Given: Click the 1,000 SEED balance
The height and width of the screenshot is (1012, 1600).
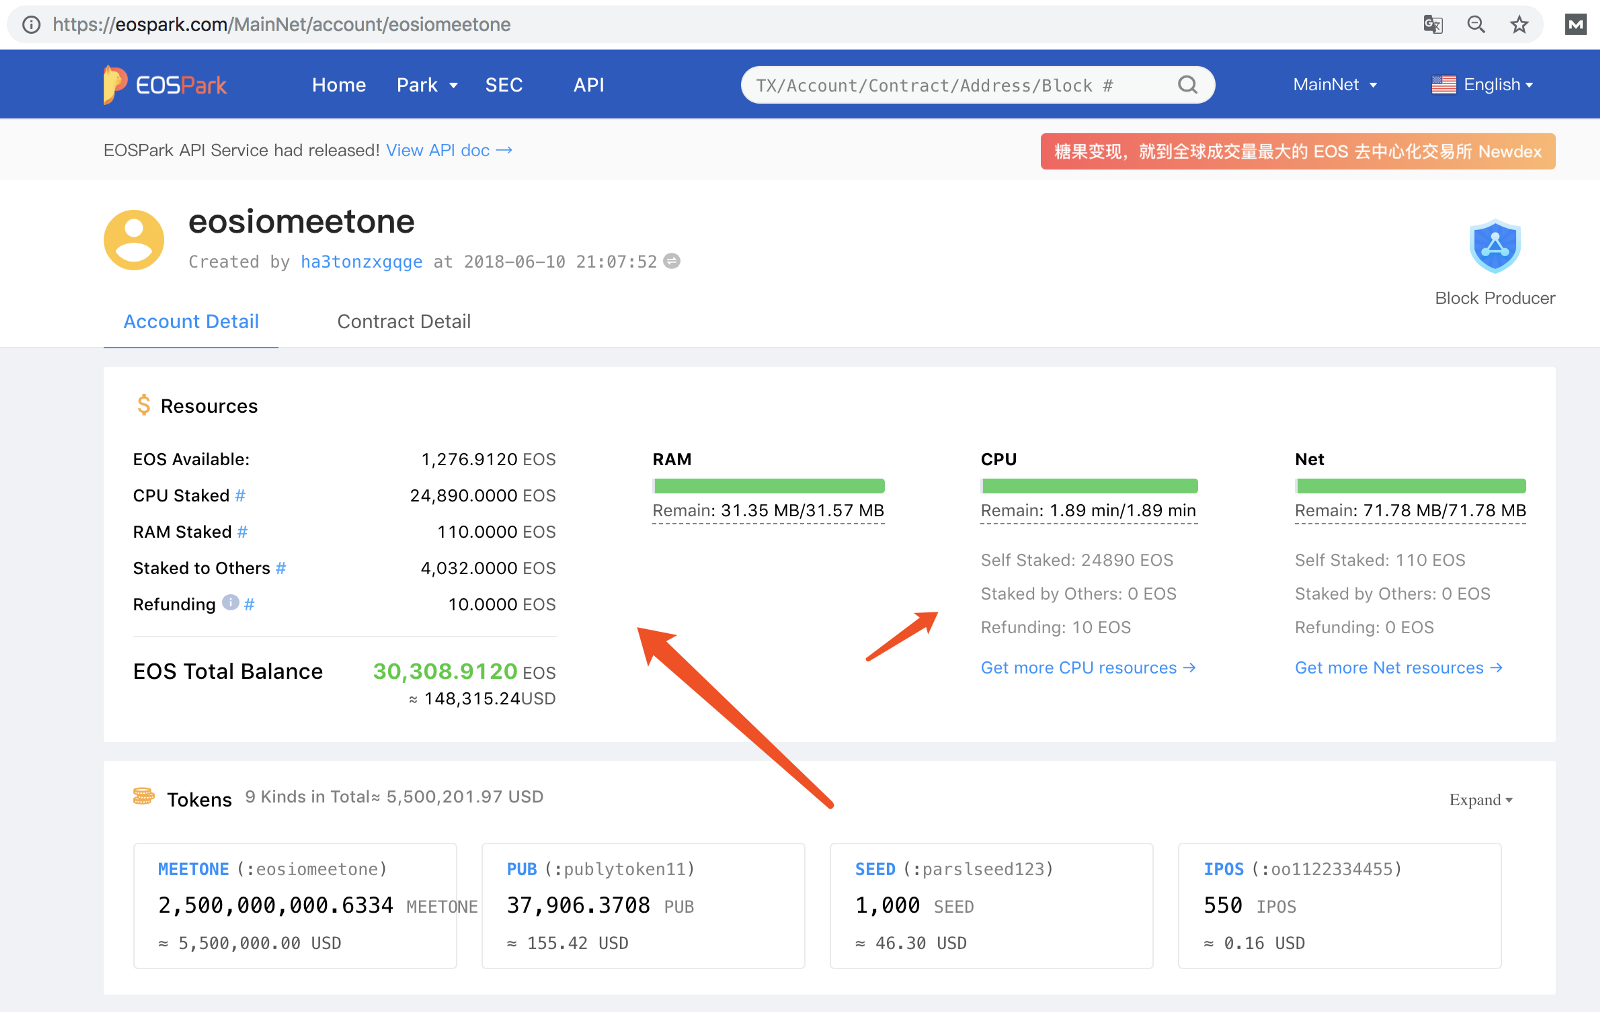Looking at the screenshot, I should point(914,906).
